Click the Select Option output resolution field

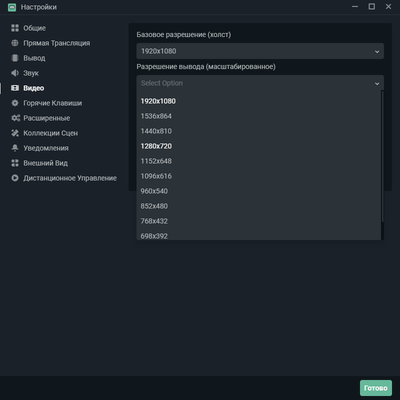coord(260,83)
